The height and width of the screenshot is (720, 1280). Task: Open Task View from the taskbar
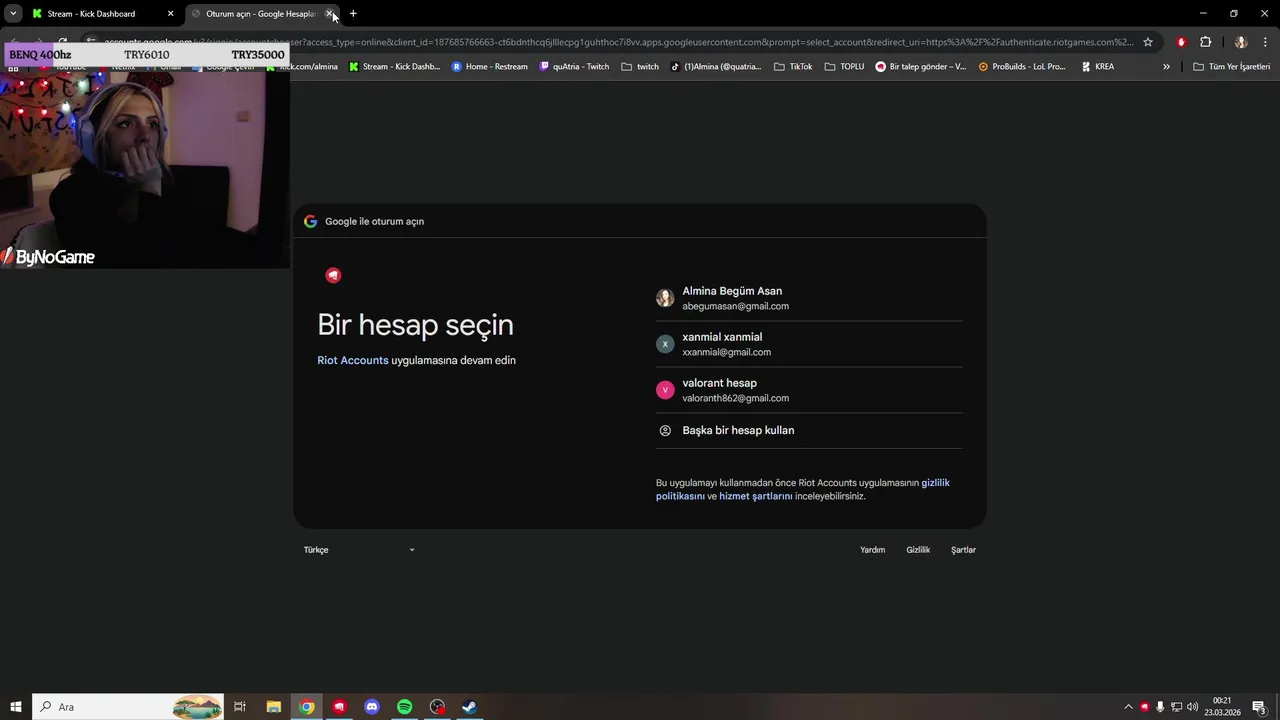[240, 707]
